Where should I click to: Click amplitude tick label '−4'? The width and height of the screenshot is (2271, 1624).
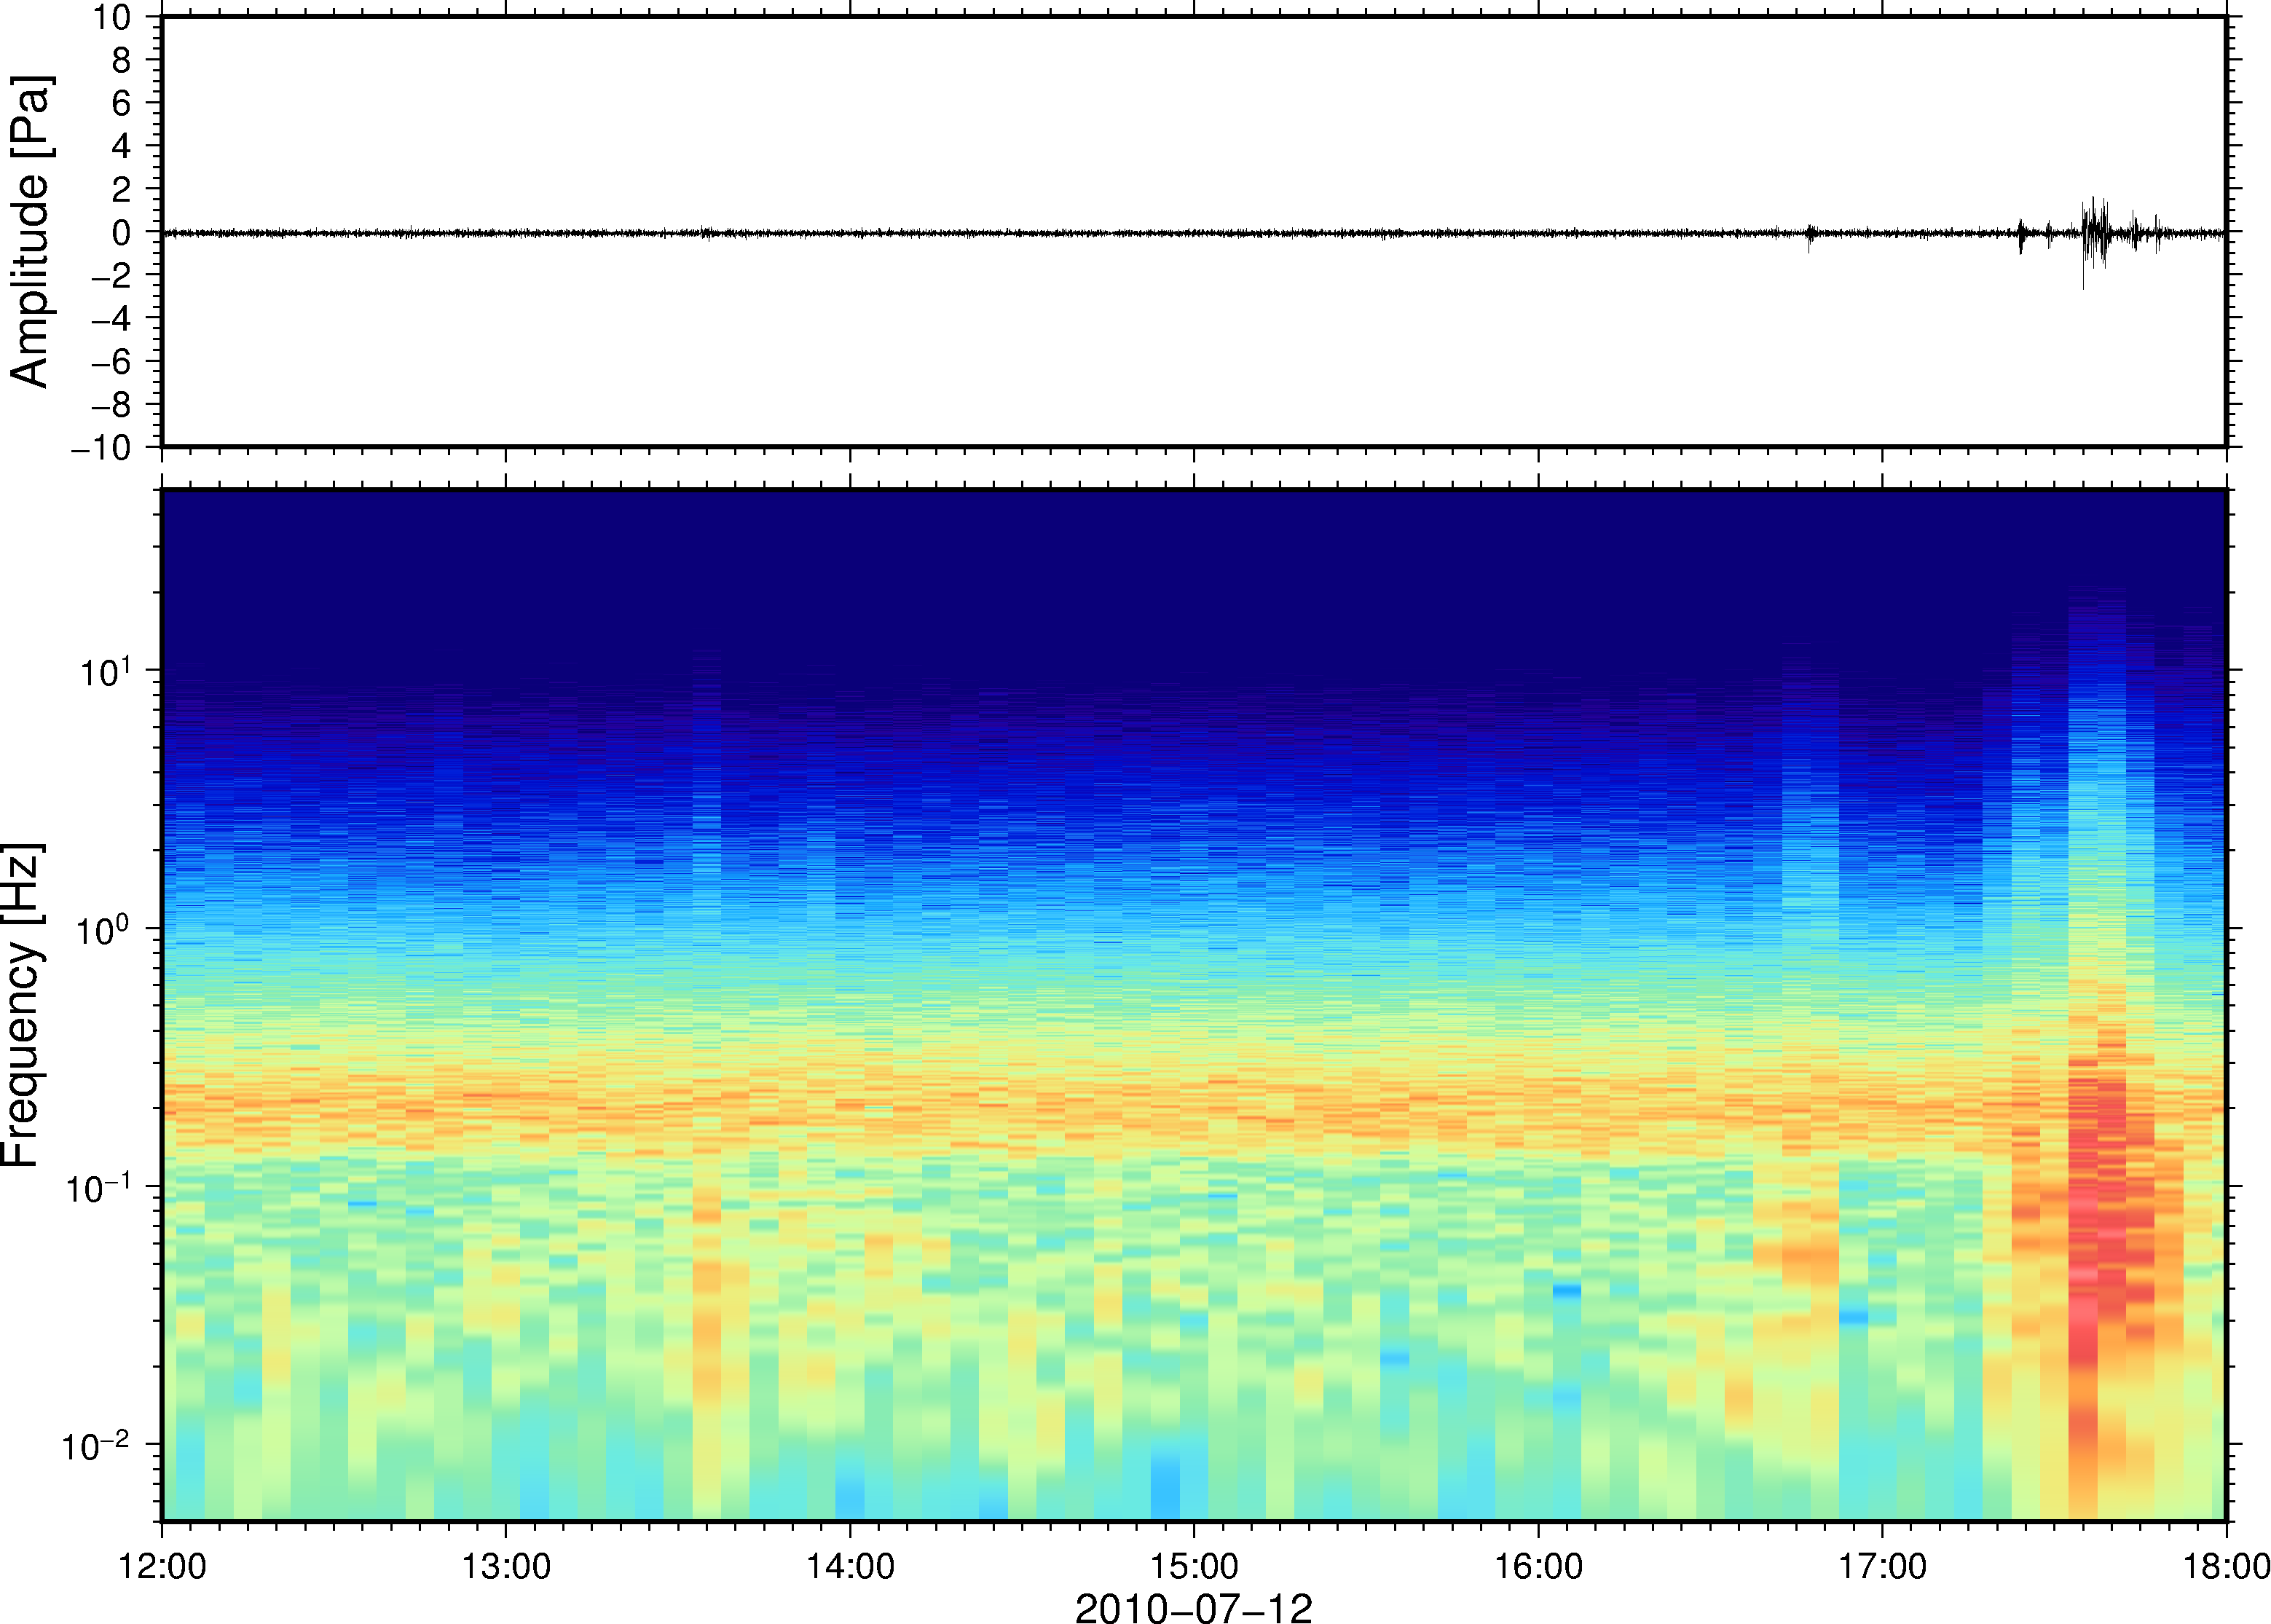[x=111, y=318]
